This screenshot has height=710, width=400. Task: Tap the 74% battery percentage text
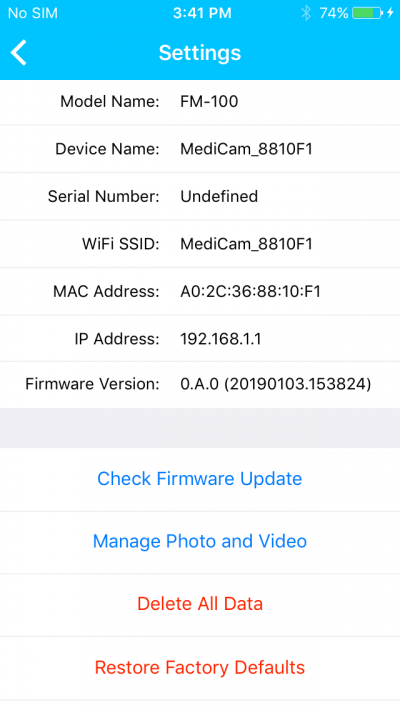pos(334,13)
